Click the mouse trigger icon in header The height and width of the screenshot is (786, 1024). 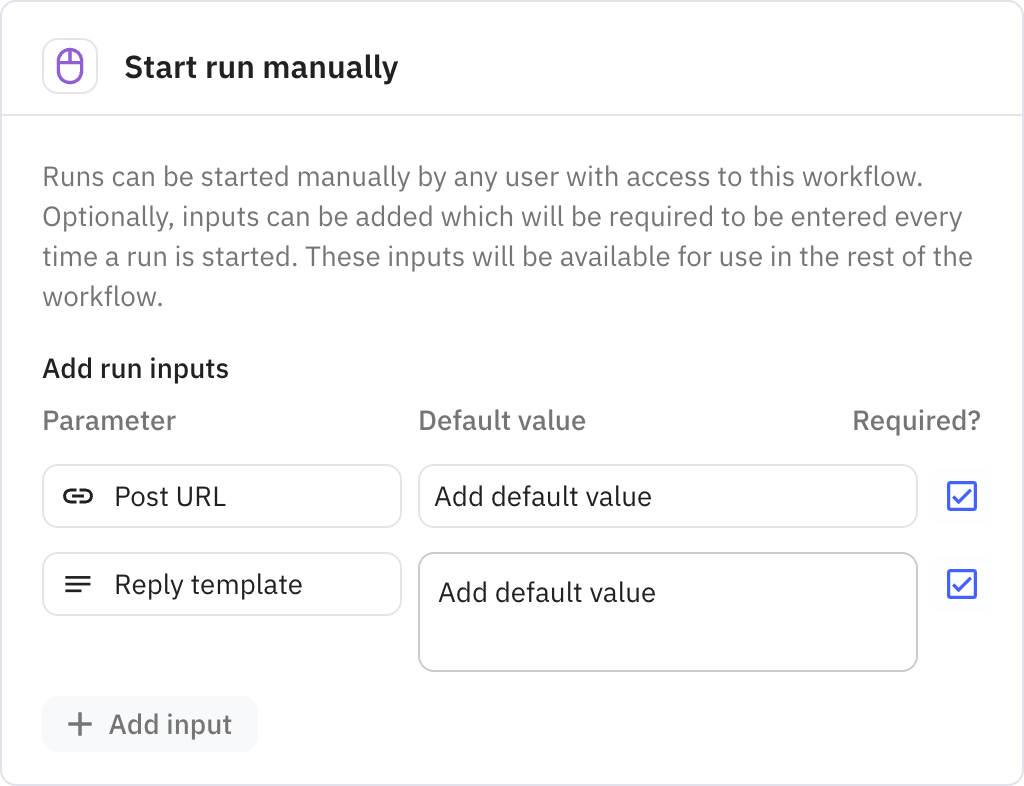click(x=70, y=67)
